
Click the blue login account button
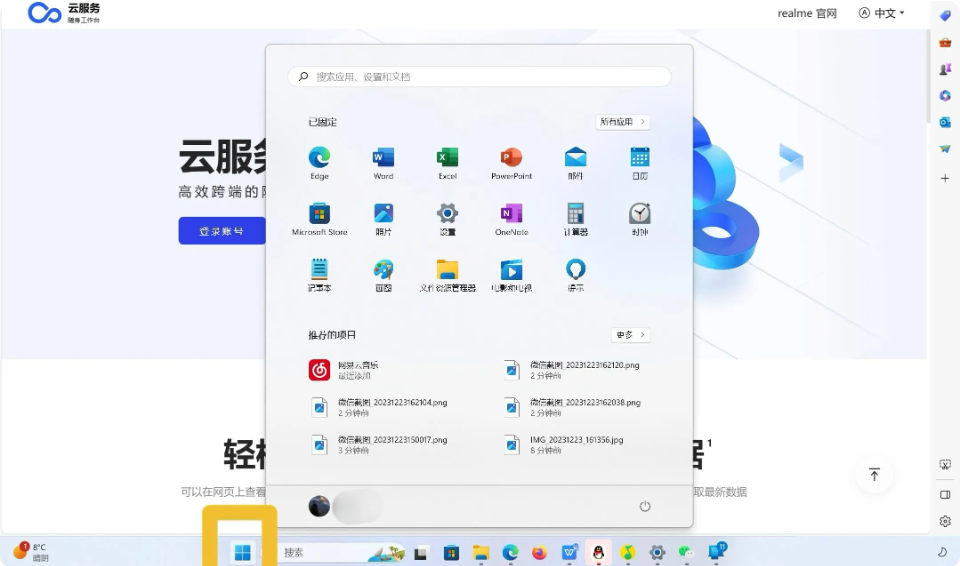(x=222, y=231)
